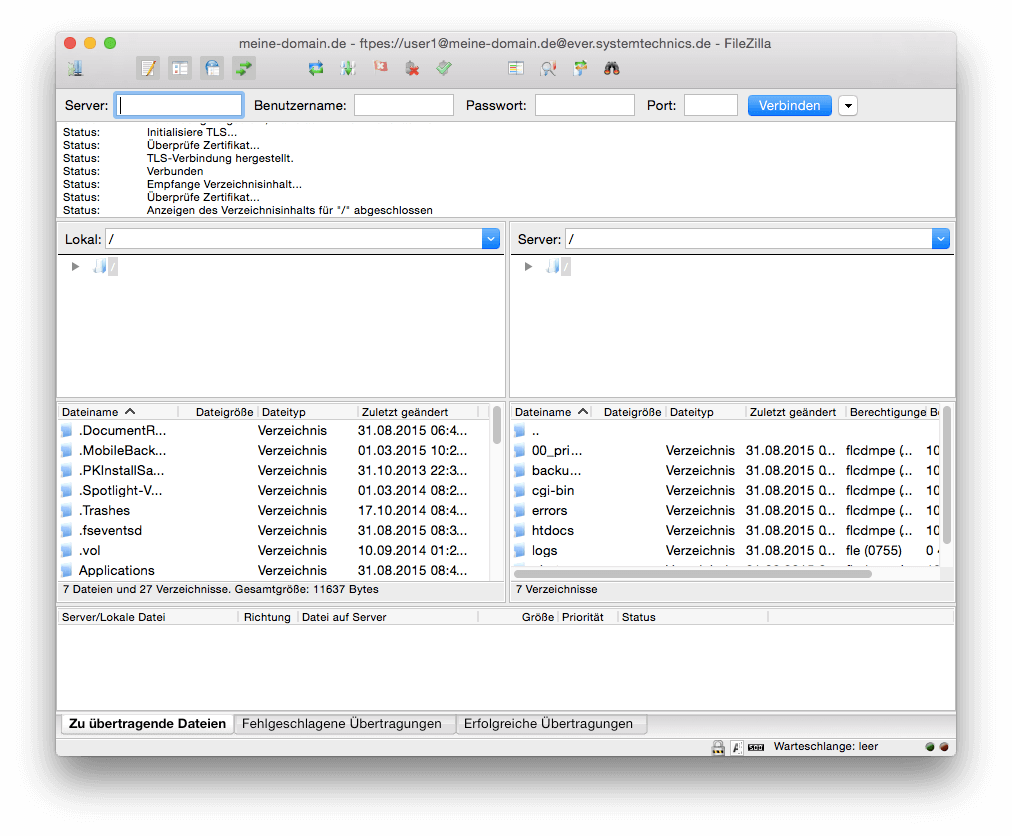Viewport: 1012px width, 836px height.
Task: Disconnect from the server (red X icon)
Action: 412,68
